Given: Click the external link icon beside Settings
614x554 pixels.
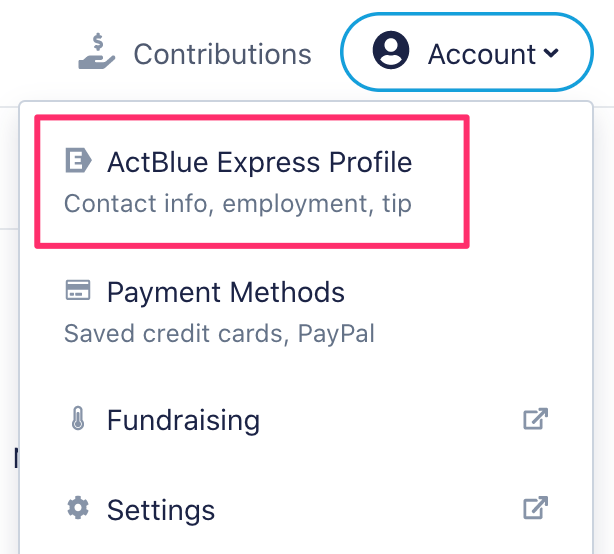Looking at the screenshot, I should 535,508.
